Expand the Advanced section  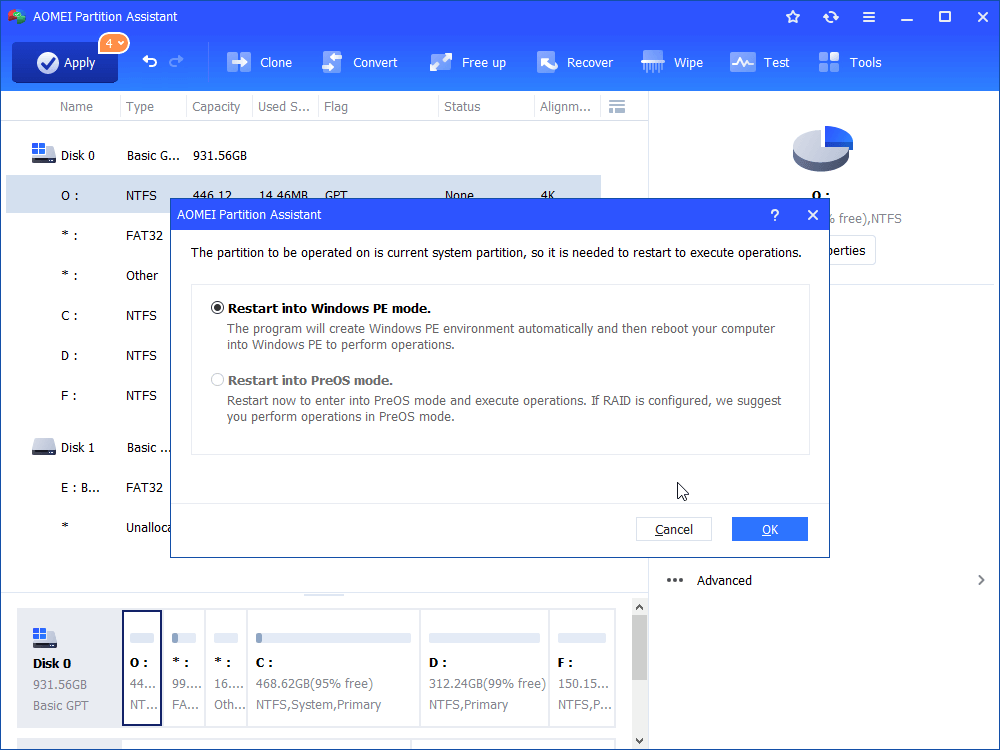tap(826, 580)
